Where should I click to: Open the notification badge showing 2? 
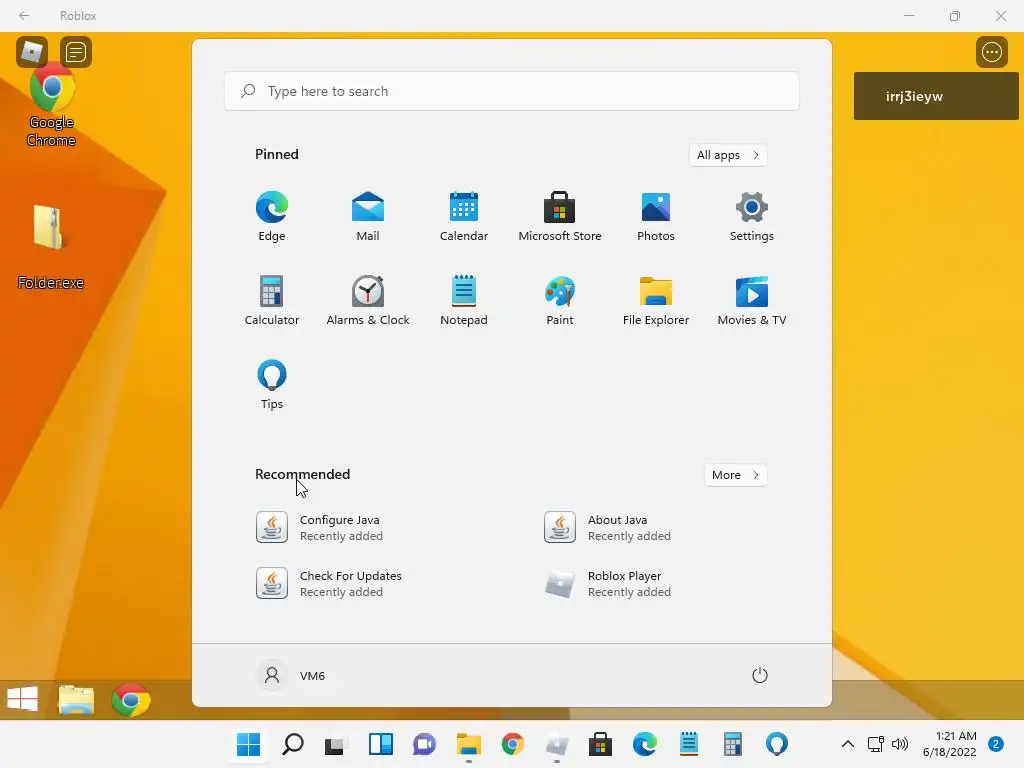[x=996, y=744]
